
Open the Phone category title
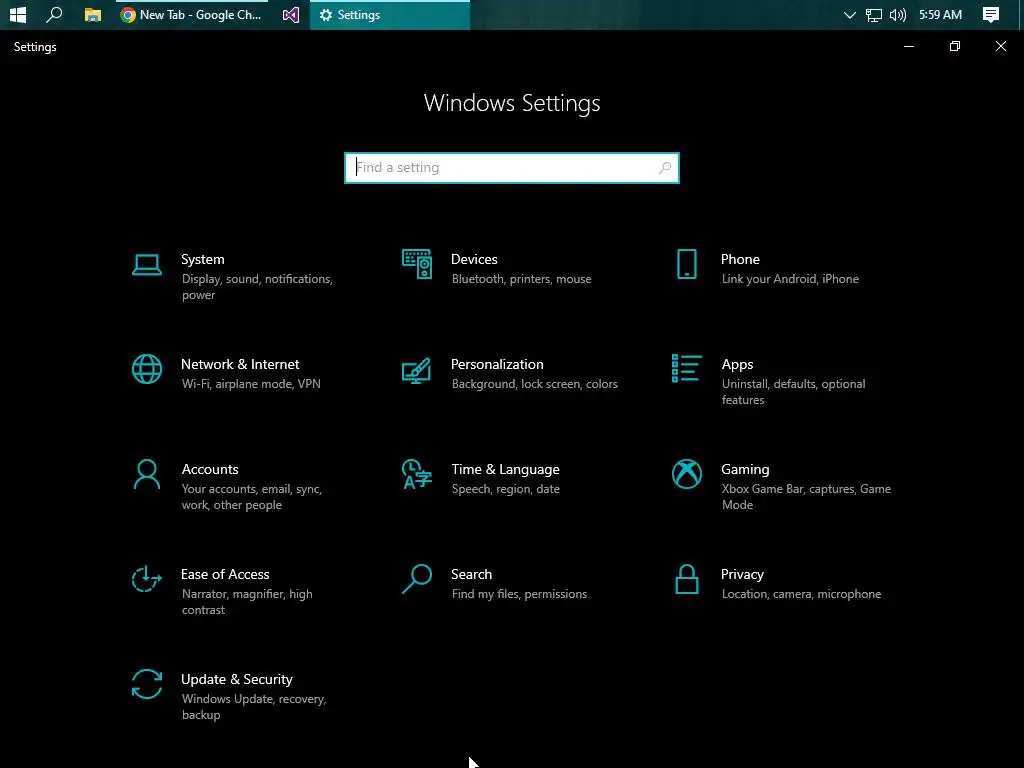(x=740, y=259)
